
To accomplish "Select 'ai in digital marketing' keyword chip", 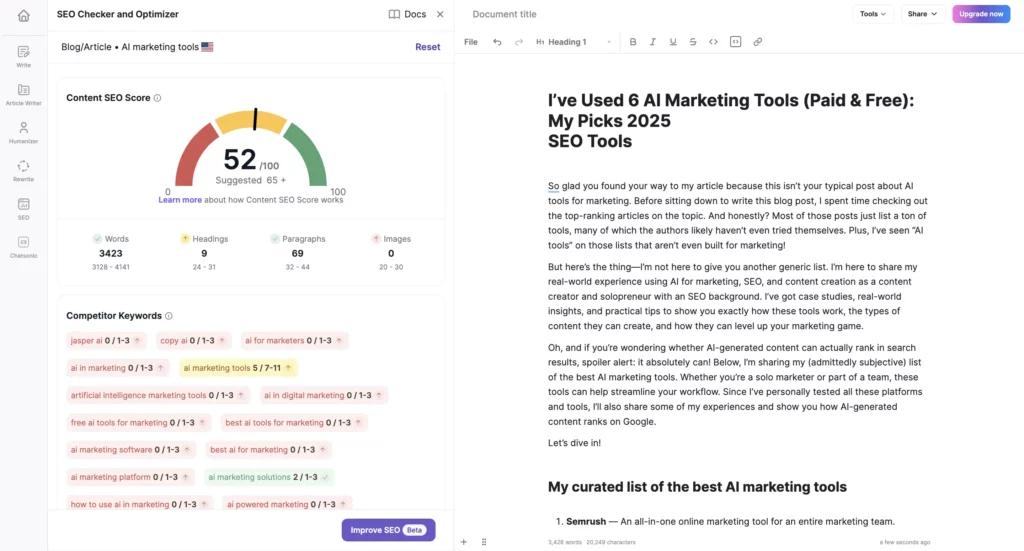I will 323,396.
